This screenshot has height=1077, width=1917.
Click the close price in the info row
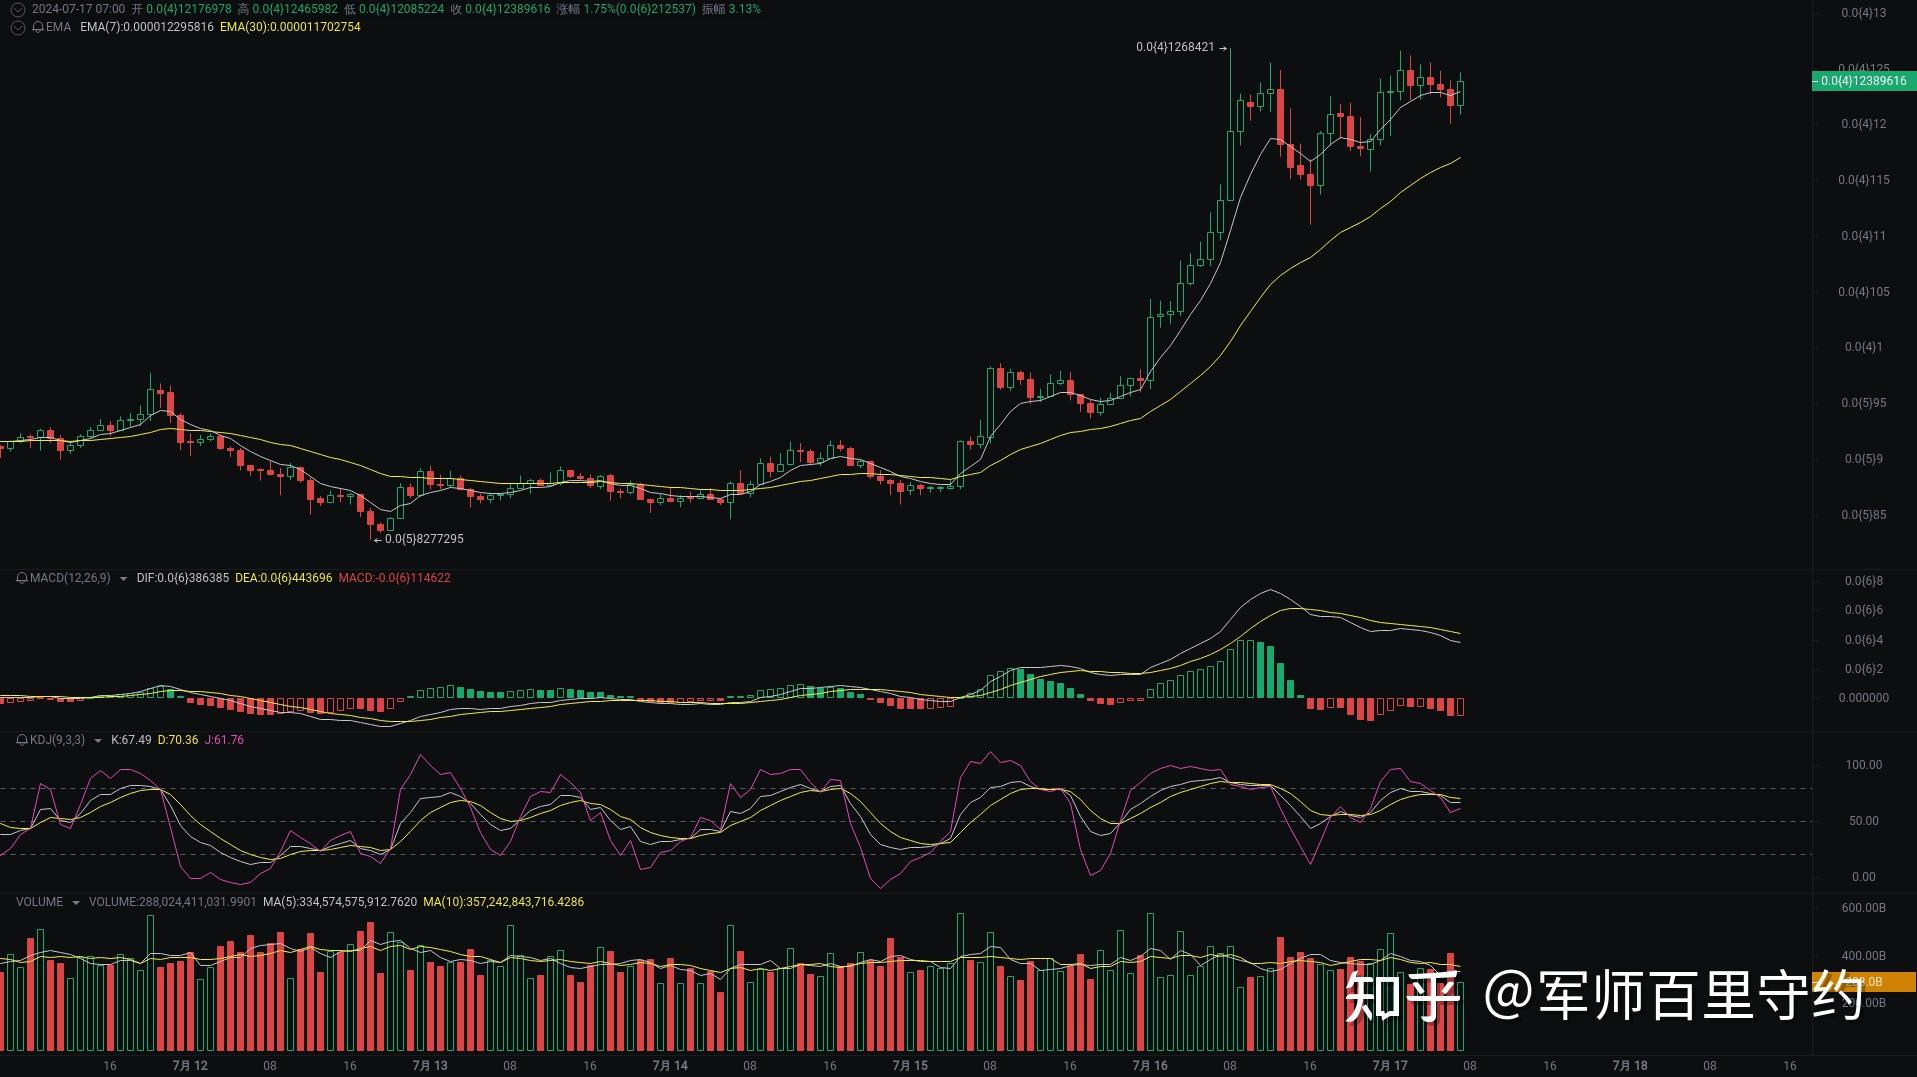coord(507,9)
